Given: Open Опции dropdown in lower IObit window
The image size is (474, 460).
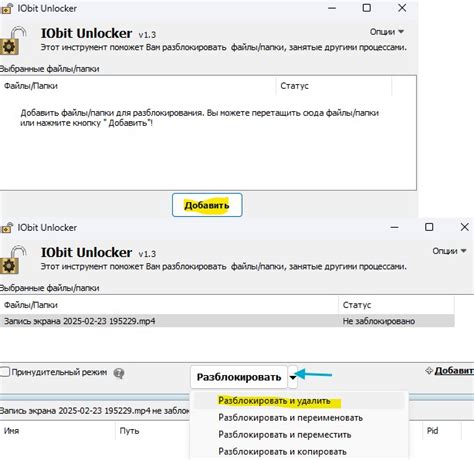Looking at the screenshot, I should click(449, 251).
